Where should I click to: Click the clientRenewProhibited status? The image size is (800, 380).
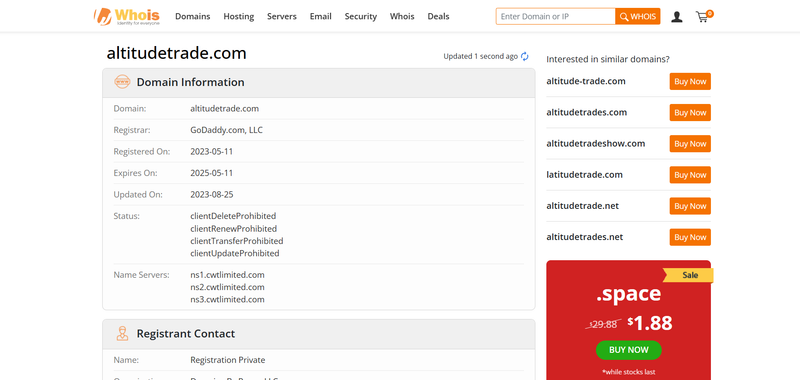[x=234, y=229]
